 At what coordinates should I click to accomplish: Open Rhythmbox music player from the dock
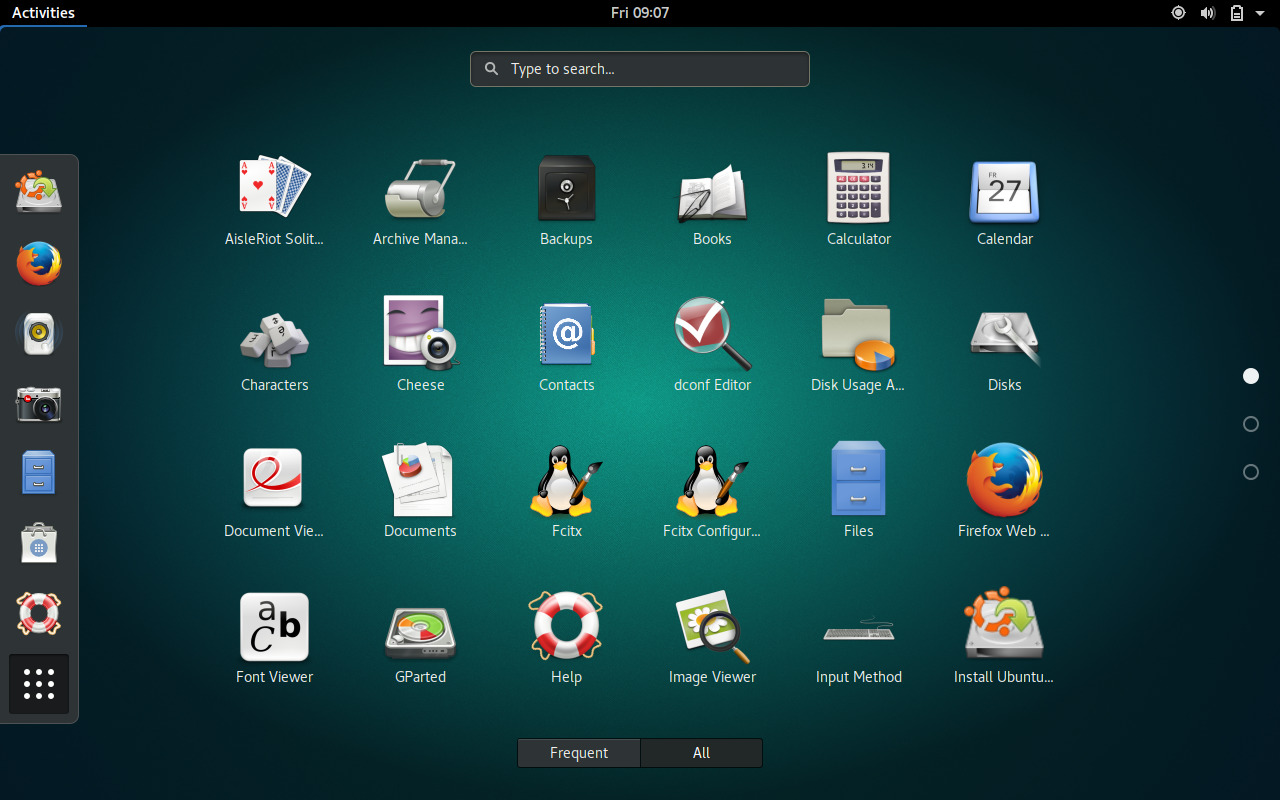38,333
